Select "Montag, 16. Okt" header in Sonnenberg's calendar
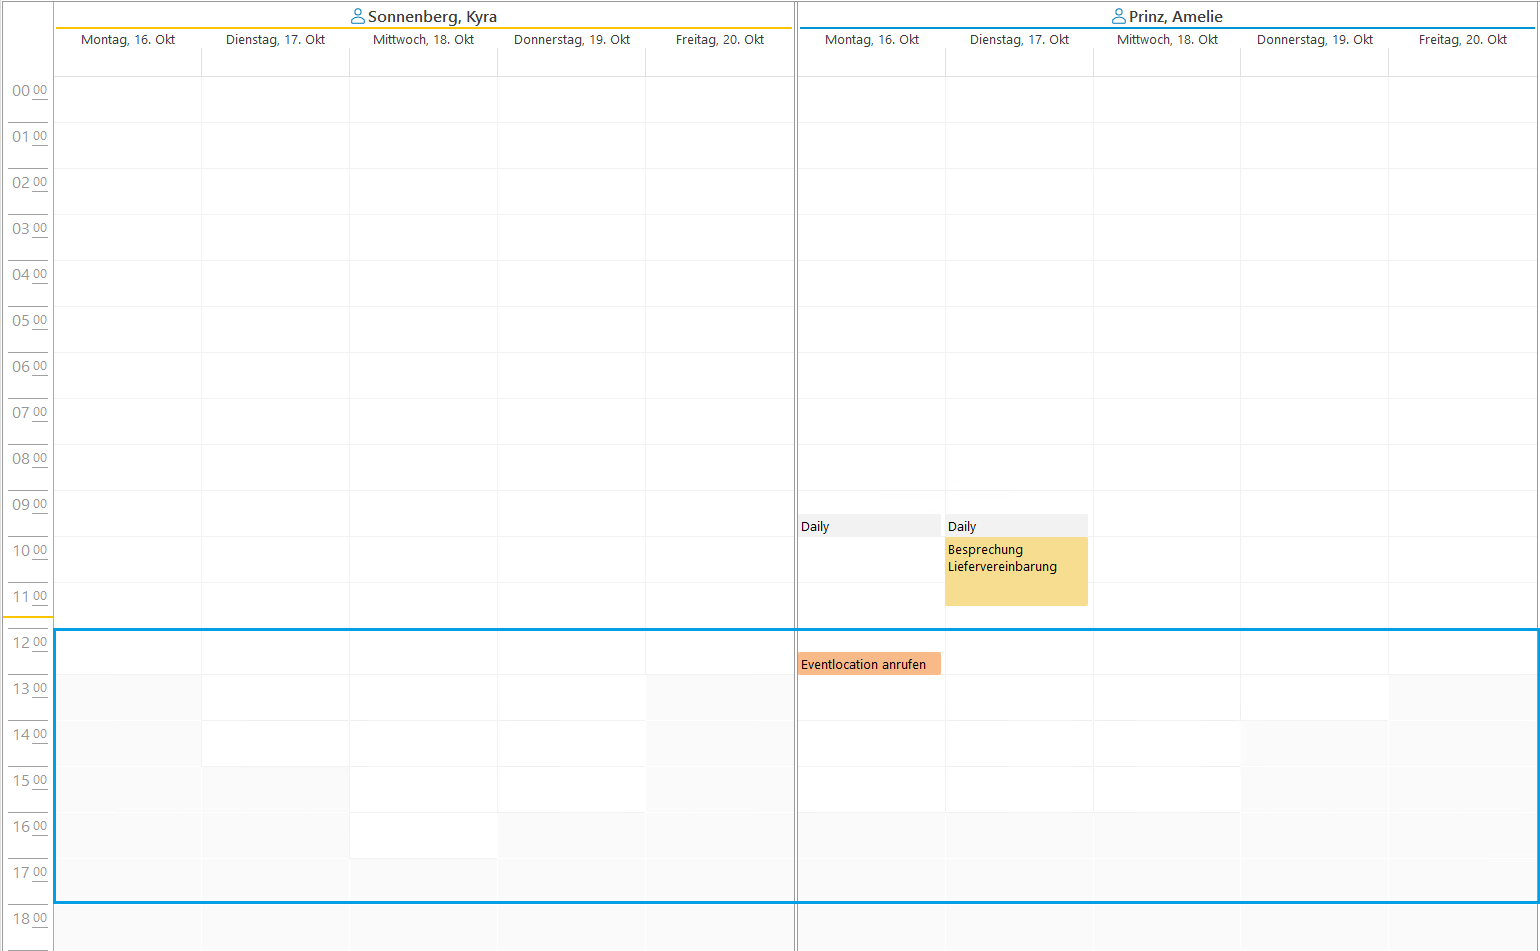This screenshot has width=1540, height=951. coord(128,40)
